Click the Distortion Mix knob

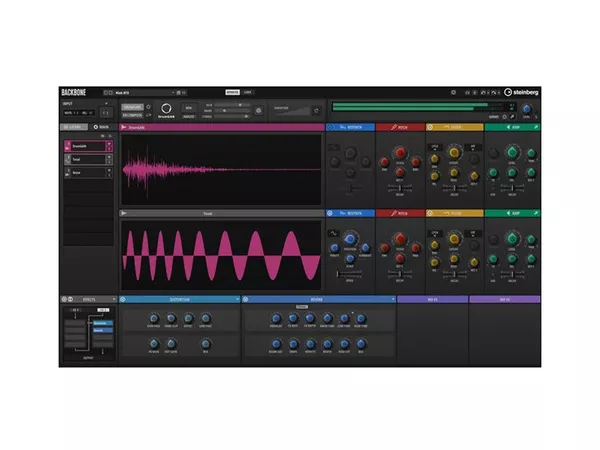coord(205,344)
